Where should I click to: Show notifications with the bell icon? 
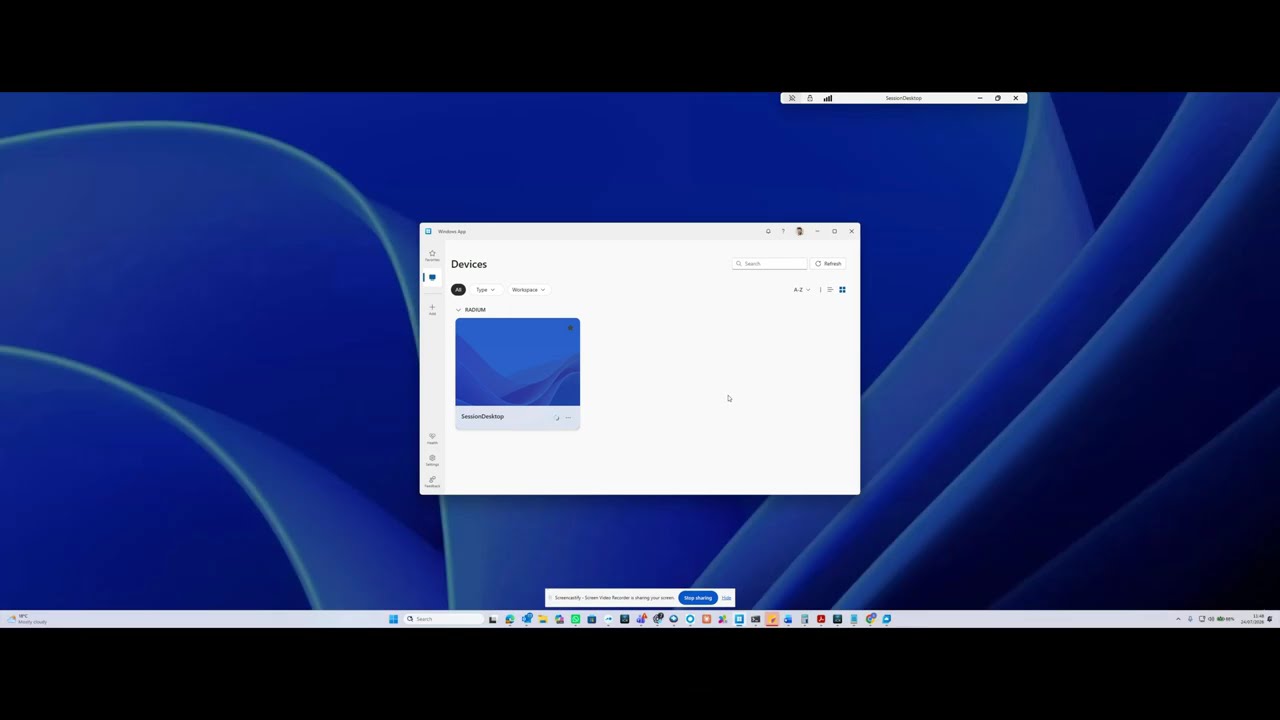pos(768,231)
